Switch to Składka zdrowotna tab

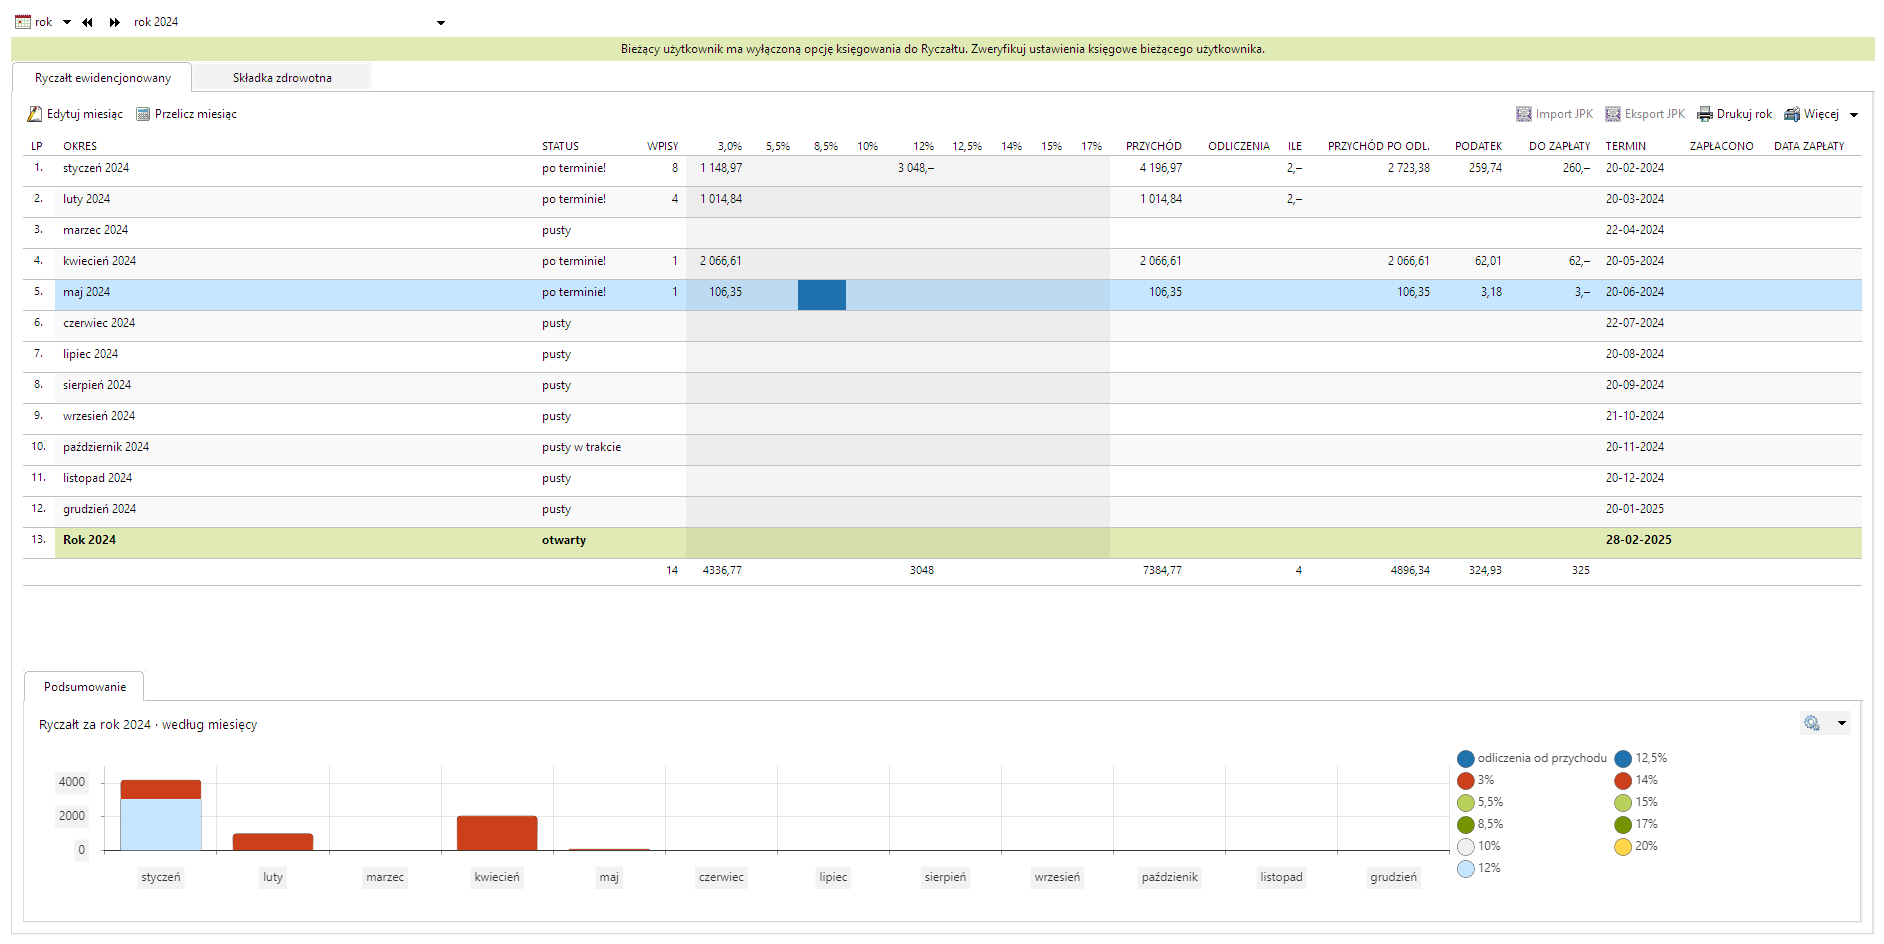(x=282, y=78)
